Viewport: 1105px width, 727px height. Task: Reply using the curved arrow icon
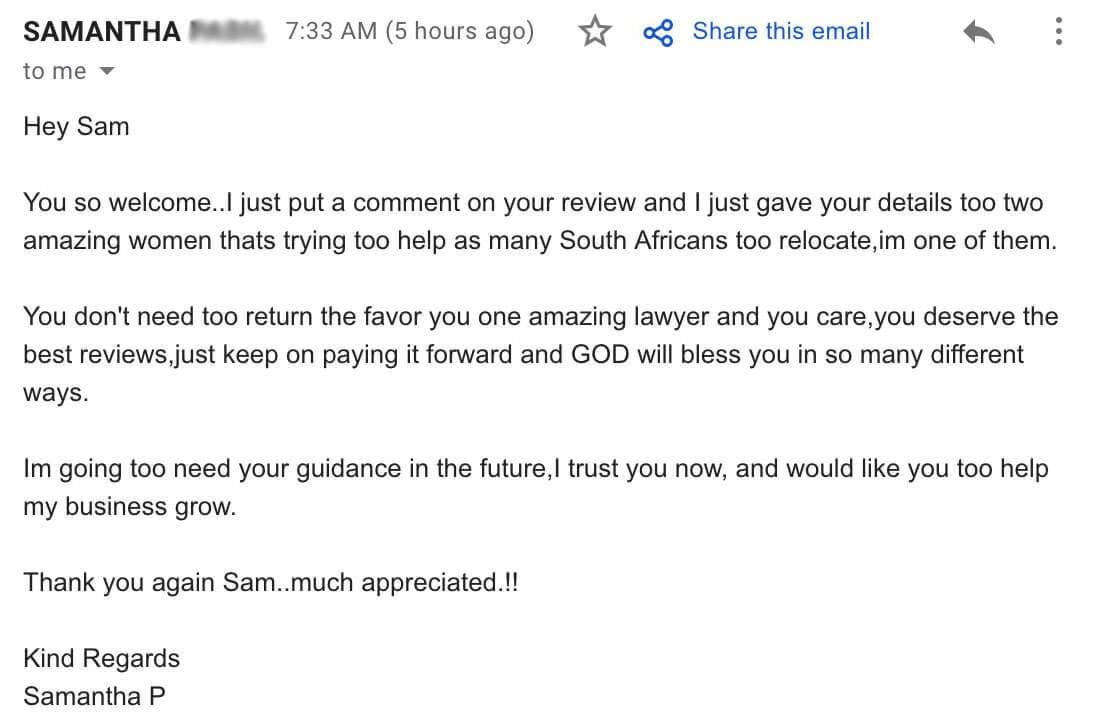click(x=979, y=32)
